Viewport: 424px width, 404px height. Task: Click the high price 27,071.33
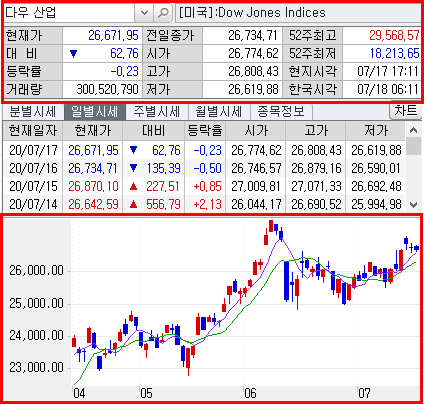[x=316, y=186]
